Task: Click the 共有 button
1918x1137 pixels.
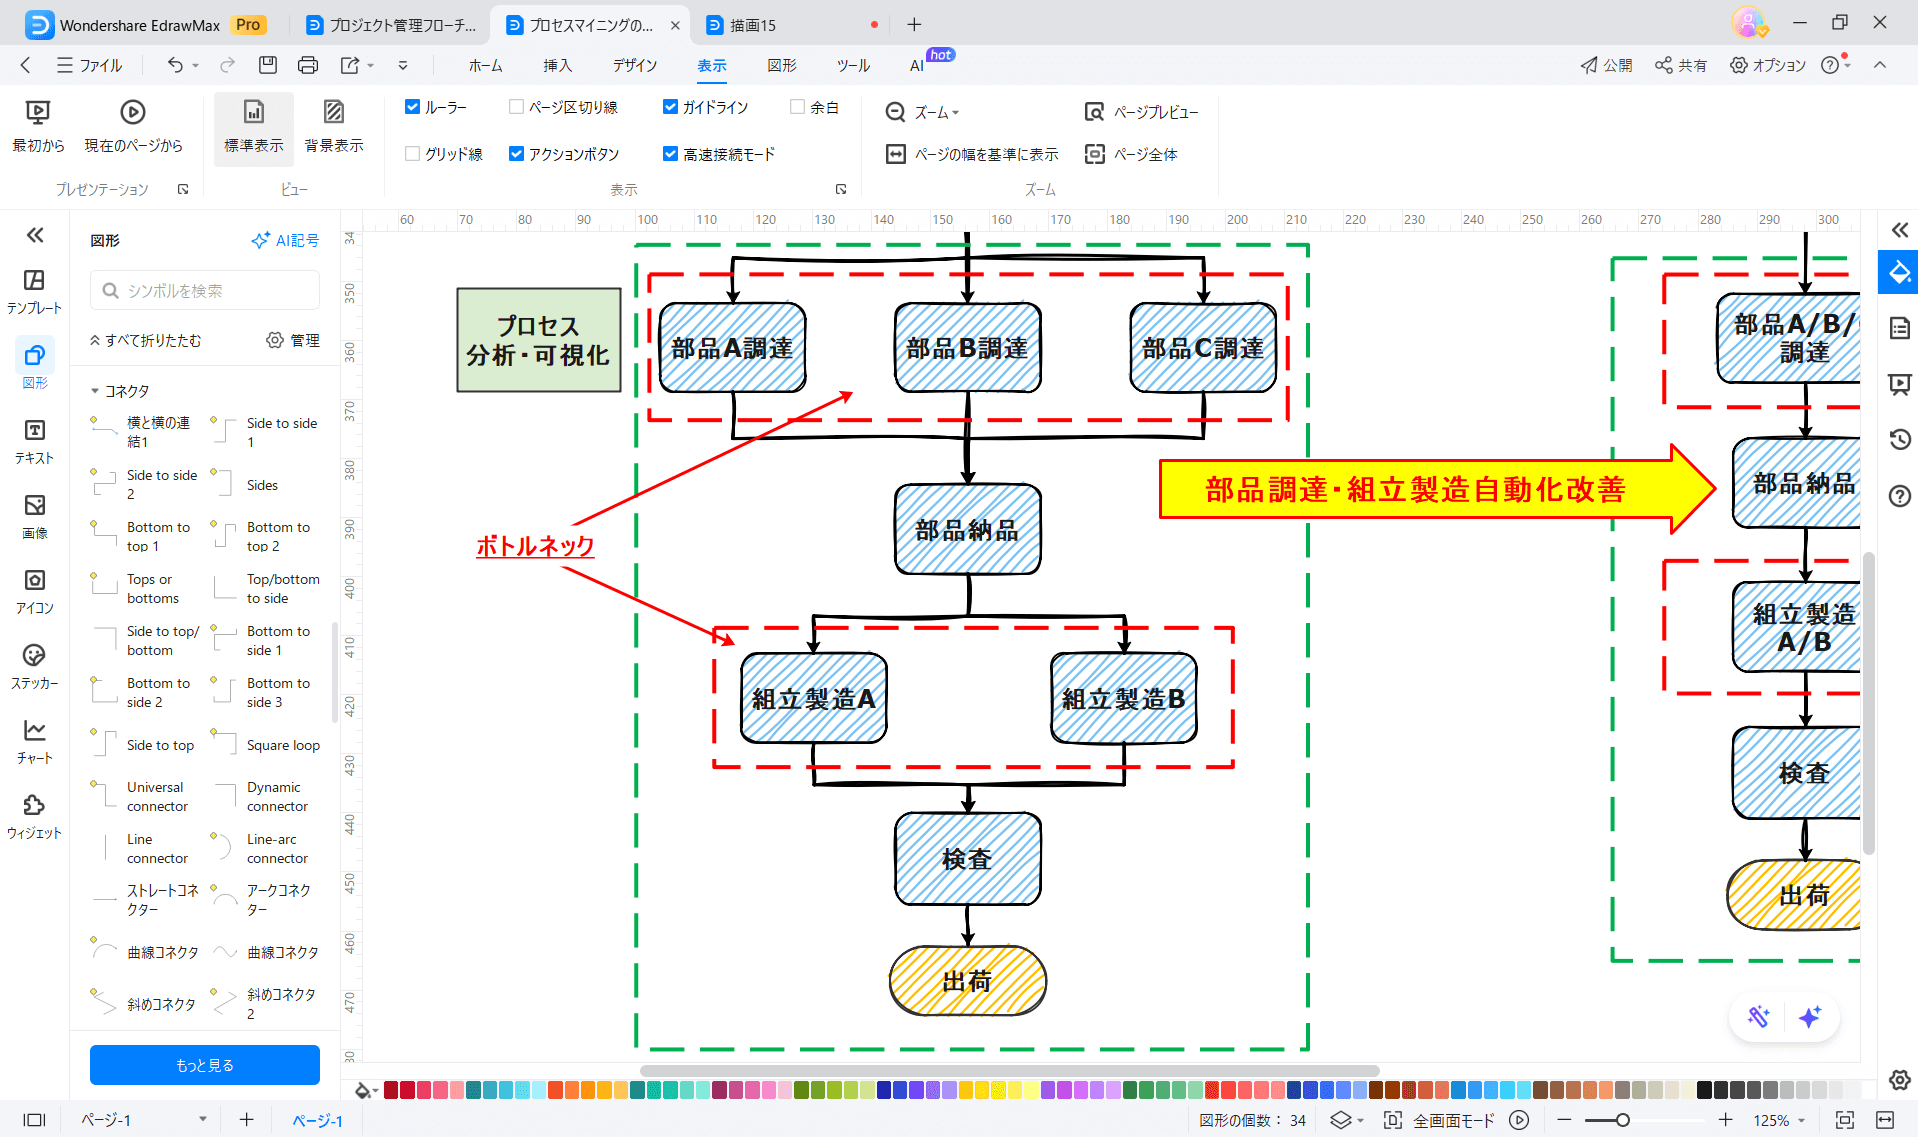Action: (1681, 65)
